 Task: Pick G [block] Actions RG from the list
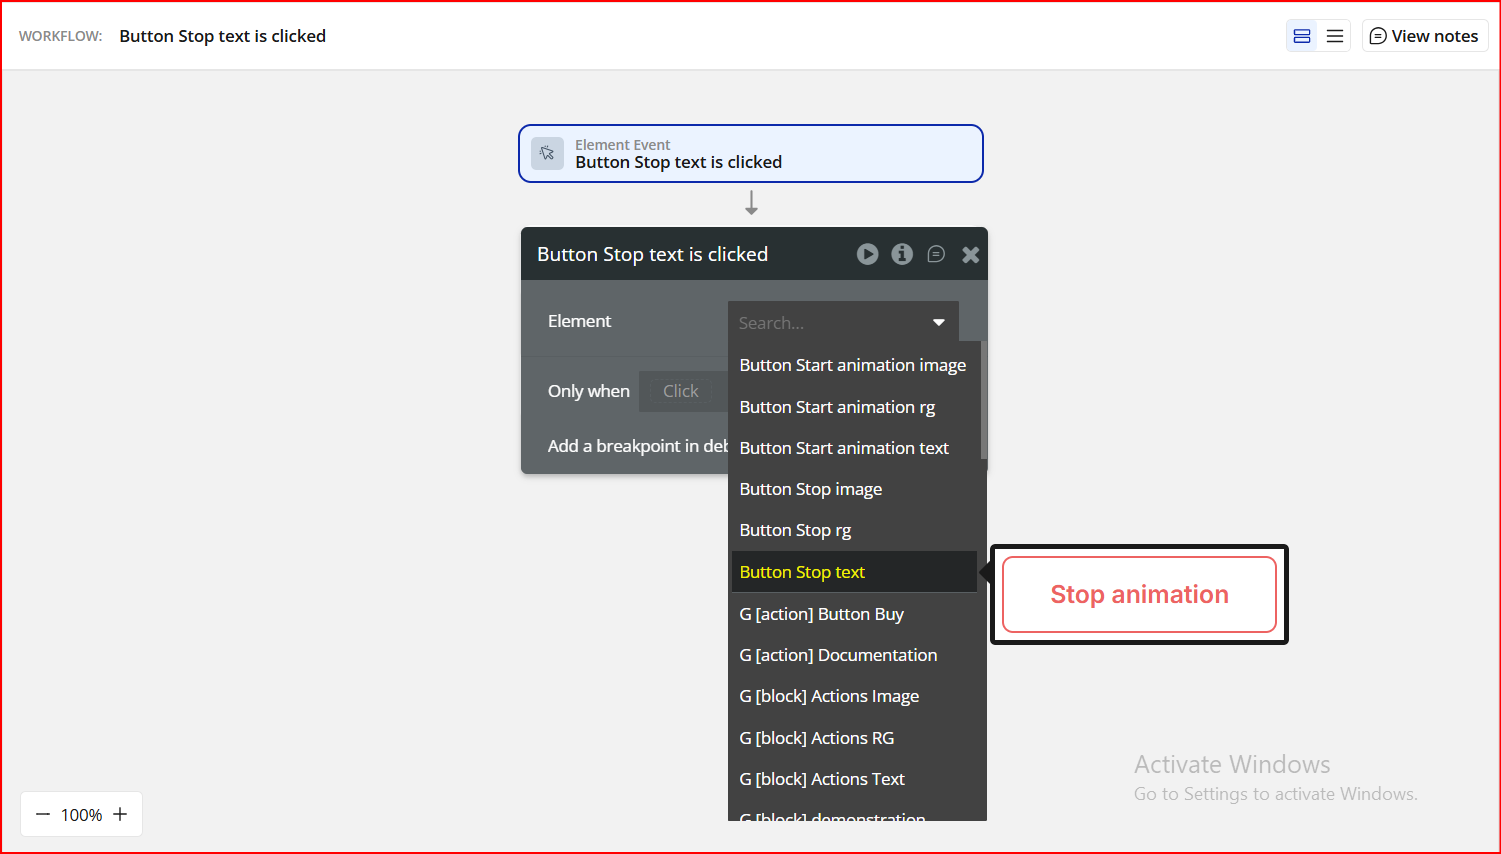click(855, 738)
